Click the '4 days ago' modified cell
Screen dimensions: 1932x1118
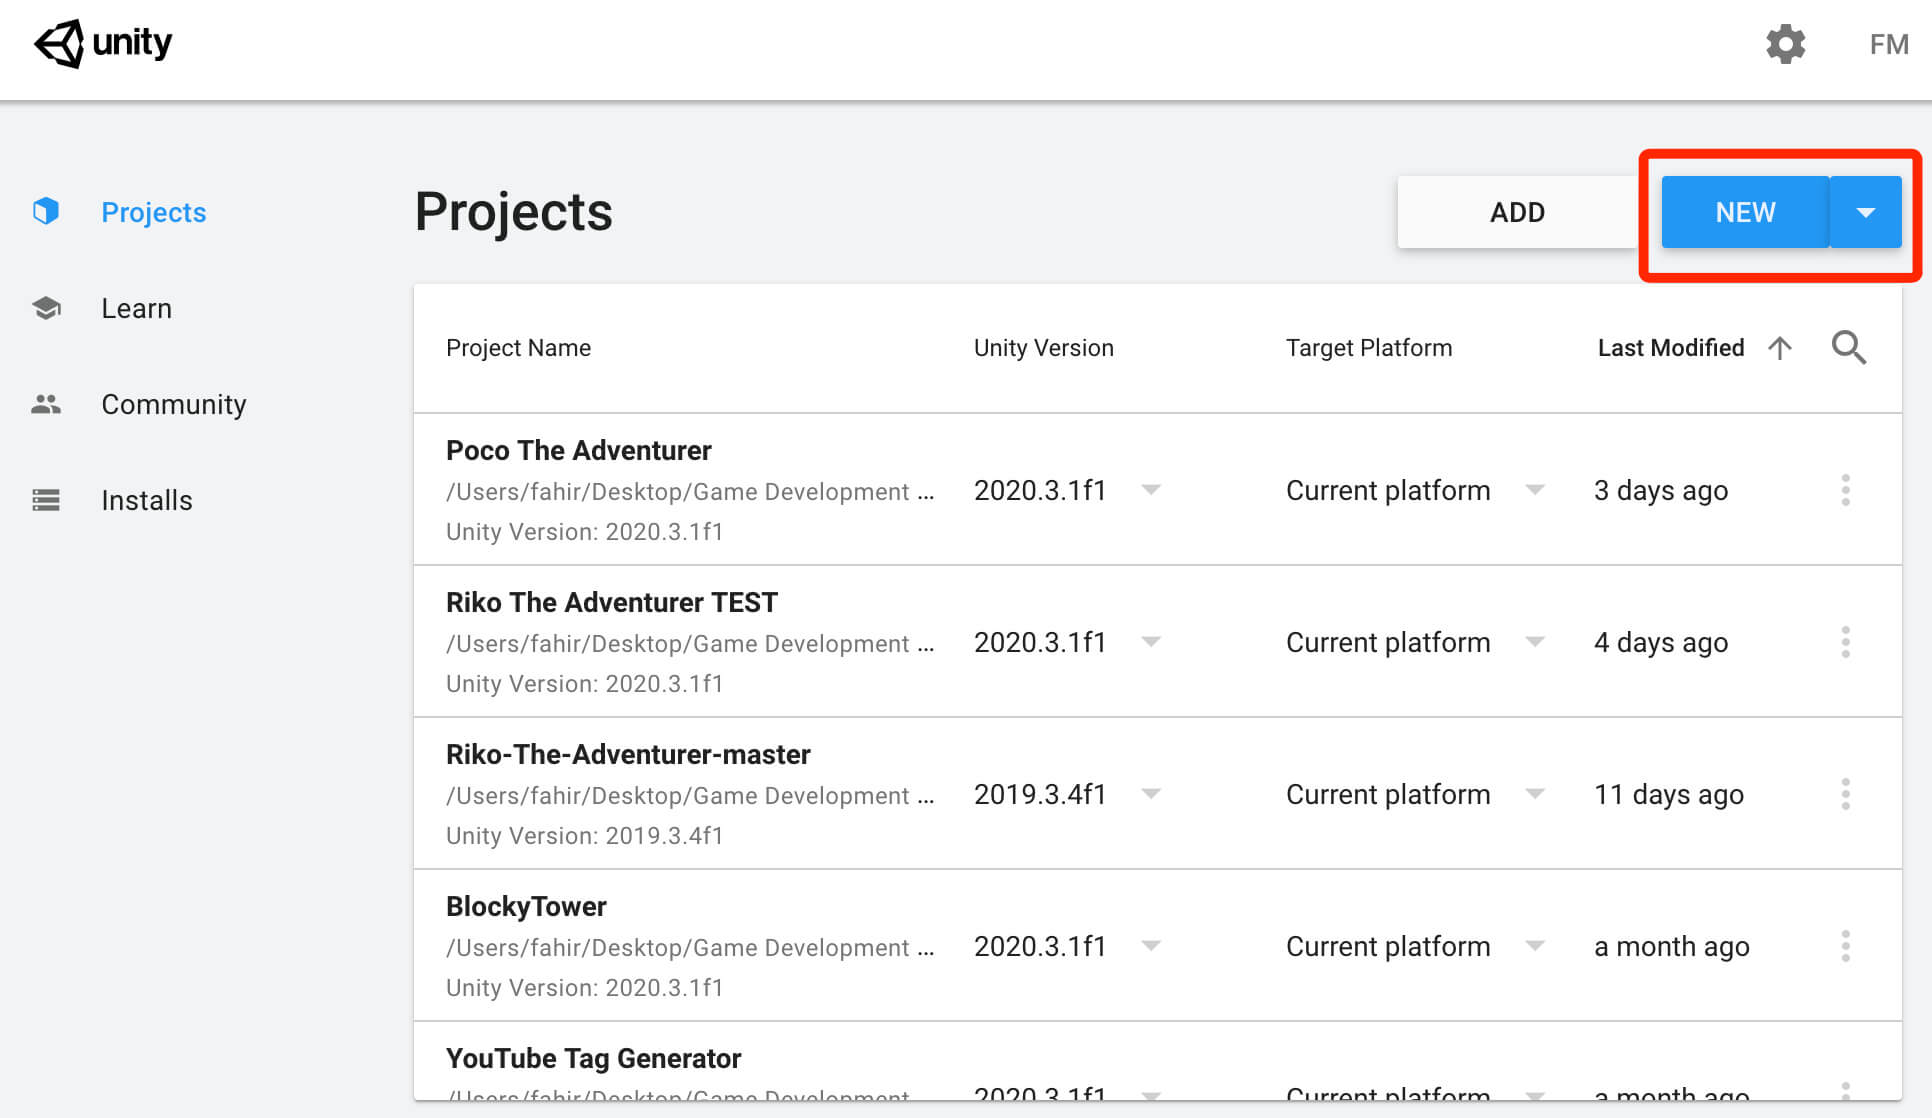click(x=1661, y=643)
